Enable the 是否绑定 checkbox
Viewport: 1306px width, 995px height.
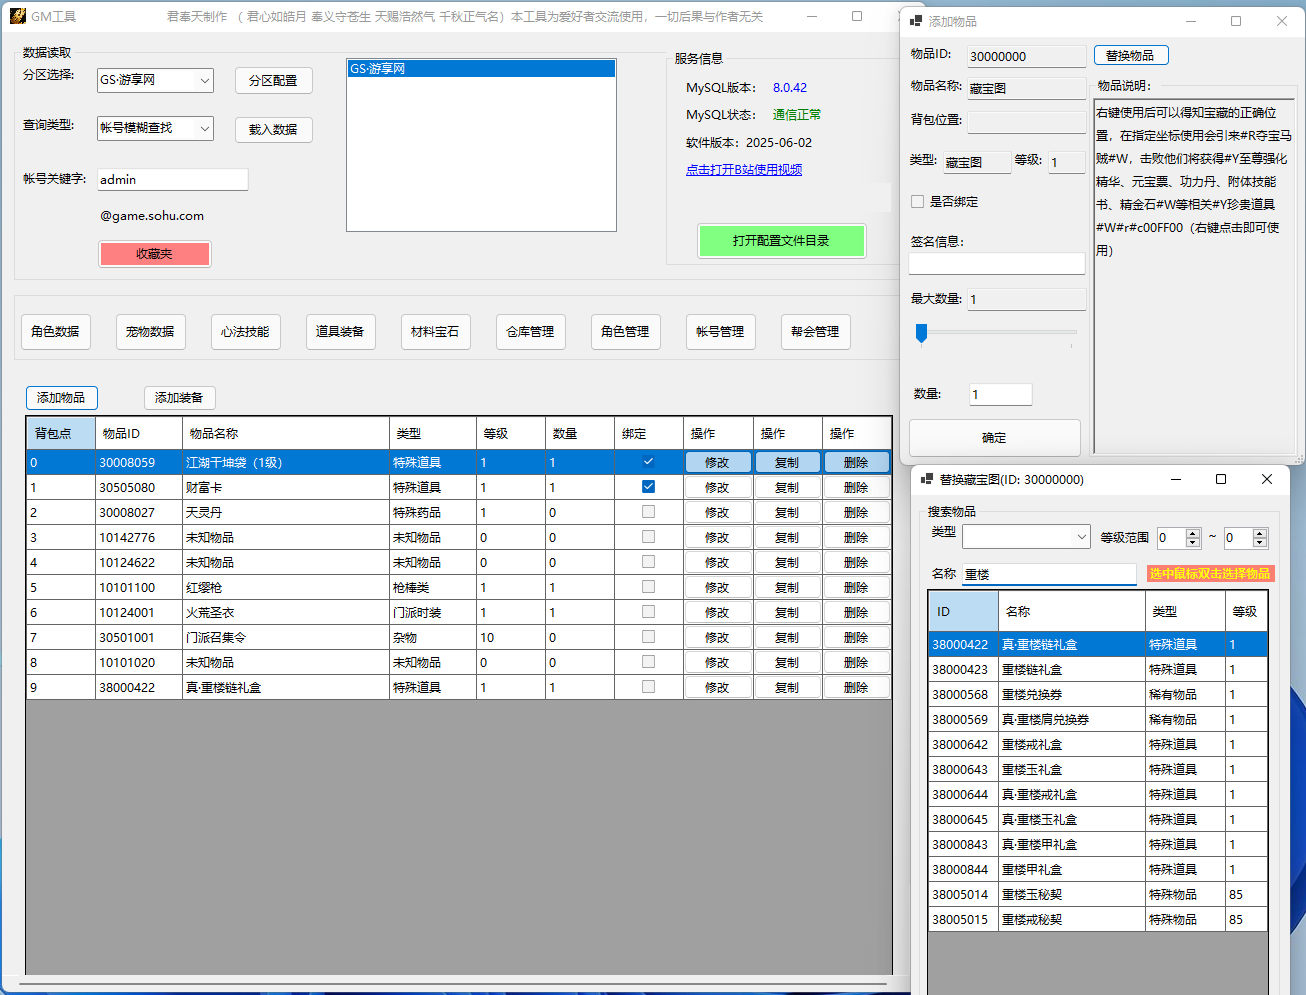click(917, 202)
